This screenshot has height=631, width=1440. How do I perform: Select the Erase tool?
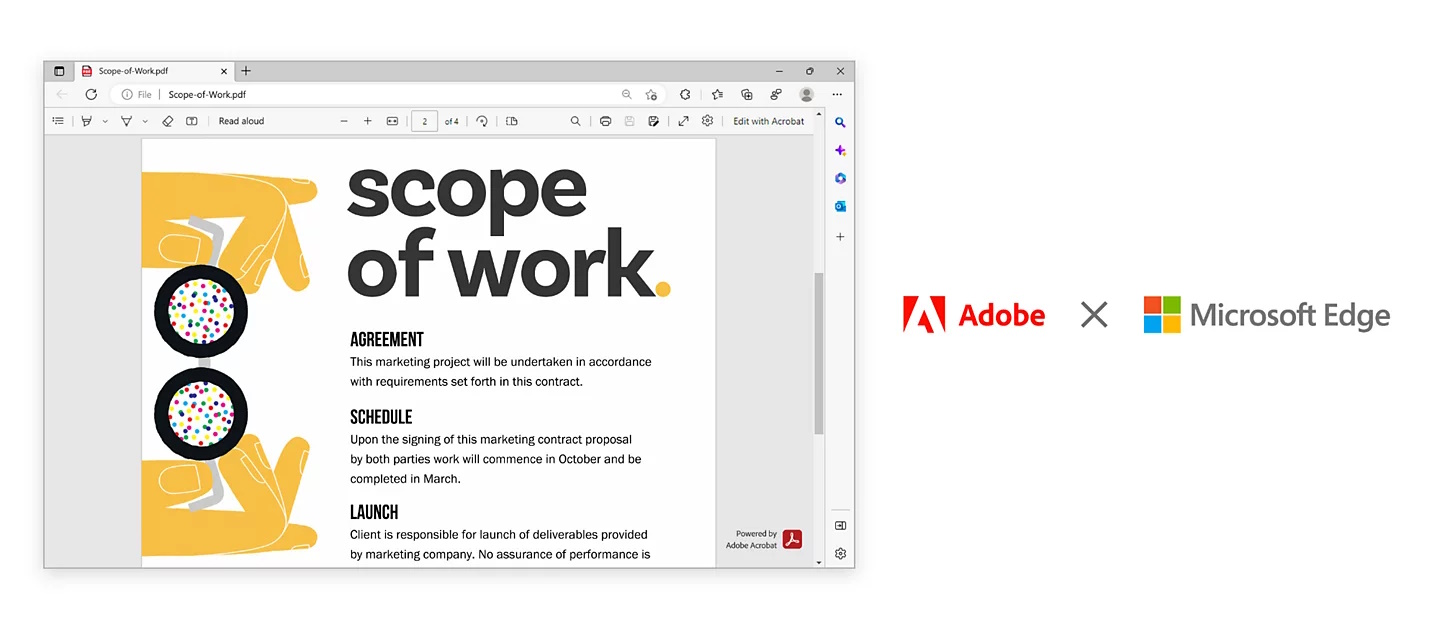pyautogui.click(x=168, y=121)
